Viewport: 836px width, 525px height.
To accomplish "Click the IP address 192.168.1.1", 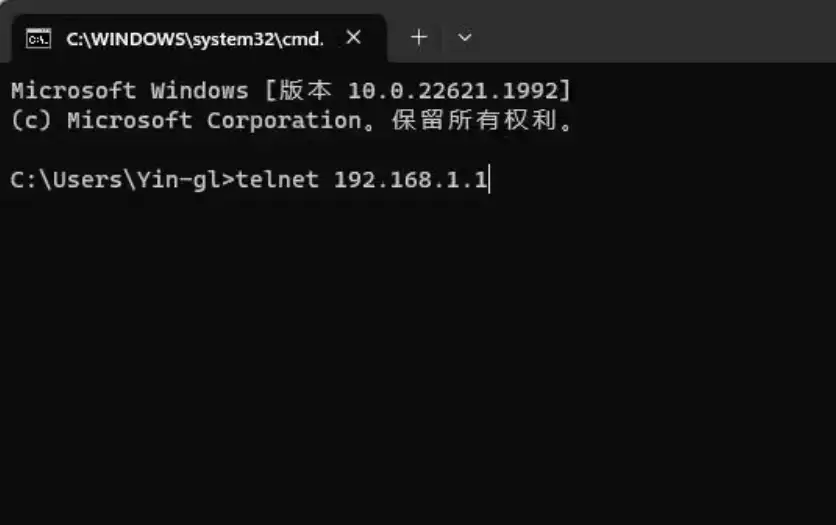I will coord(411,180).
